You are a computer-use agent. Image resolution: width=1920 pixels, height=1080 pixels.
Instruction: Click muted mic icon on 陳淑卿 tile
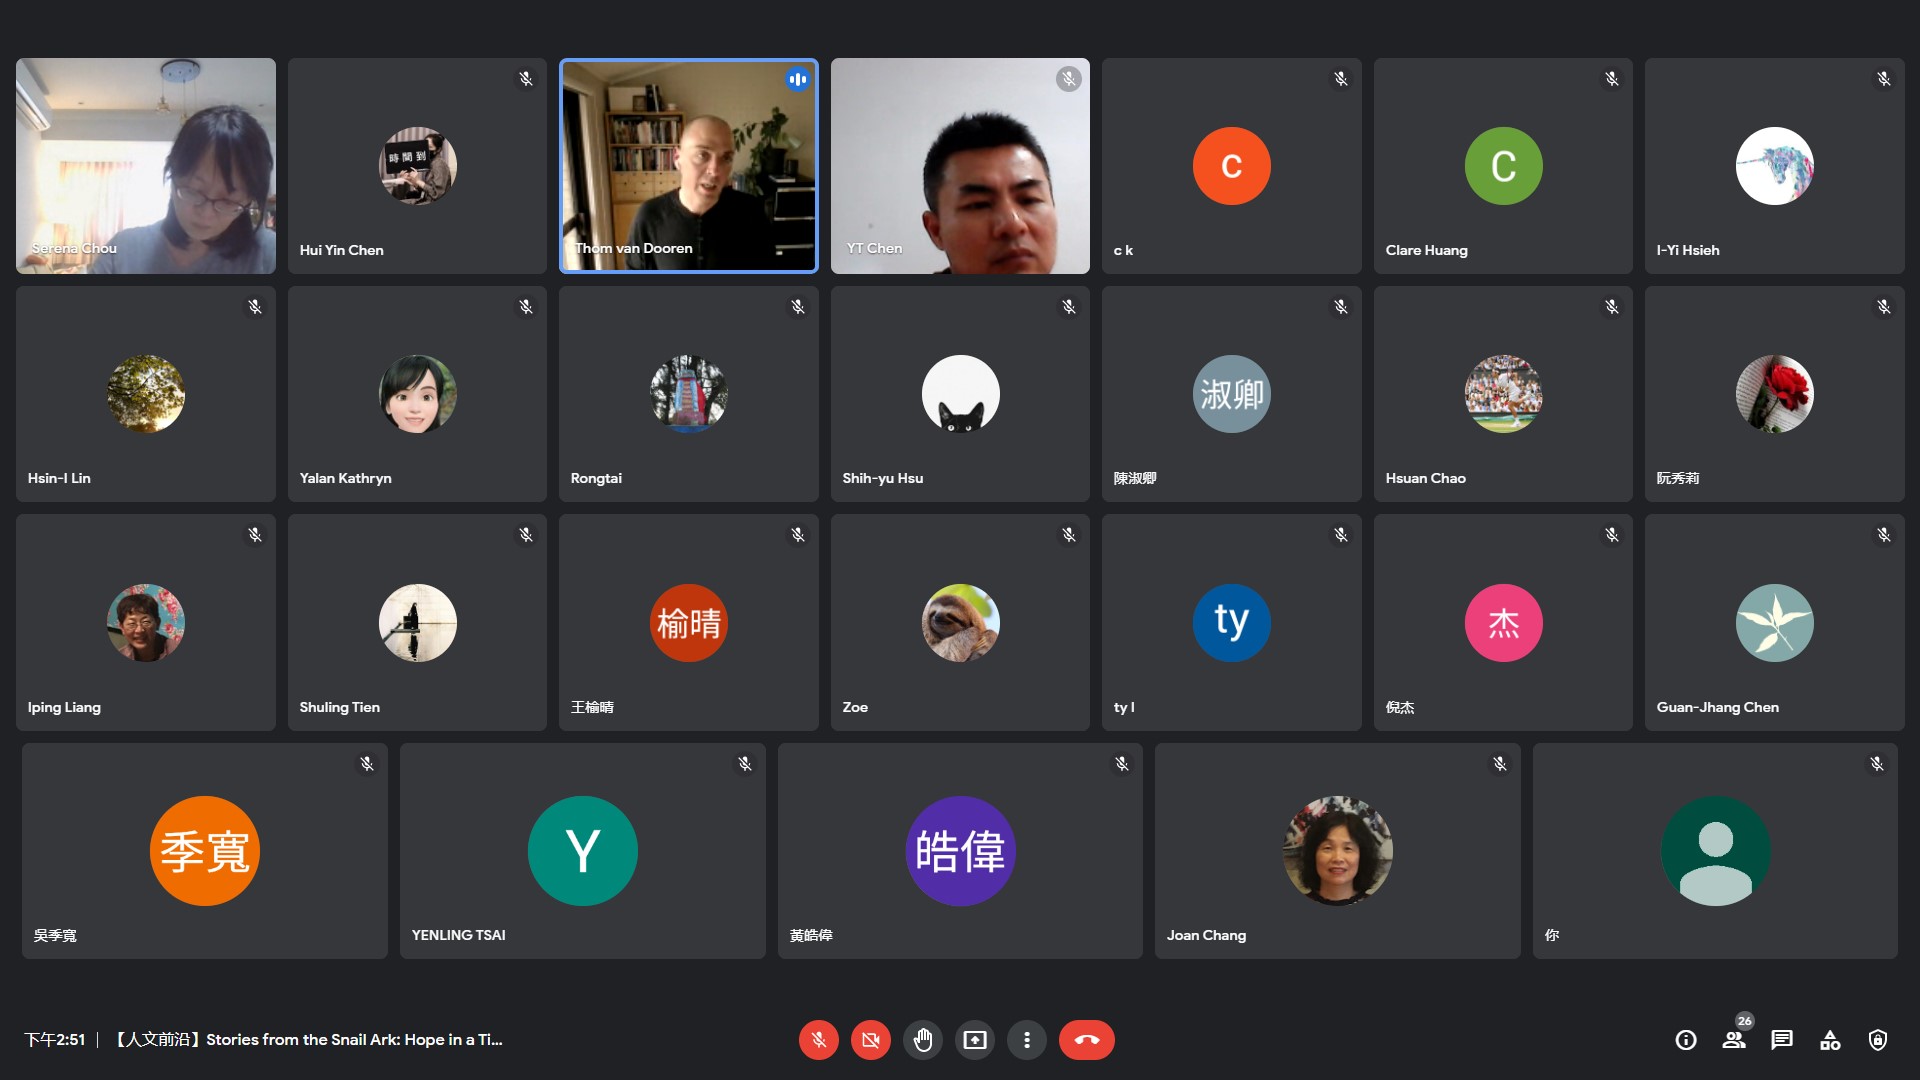click(1341, 307)
